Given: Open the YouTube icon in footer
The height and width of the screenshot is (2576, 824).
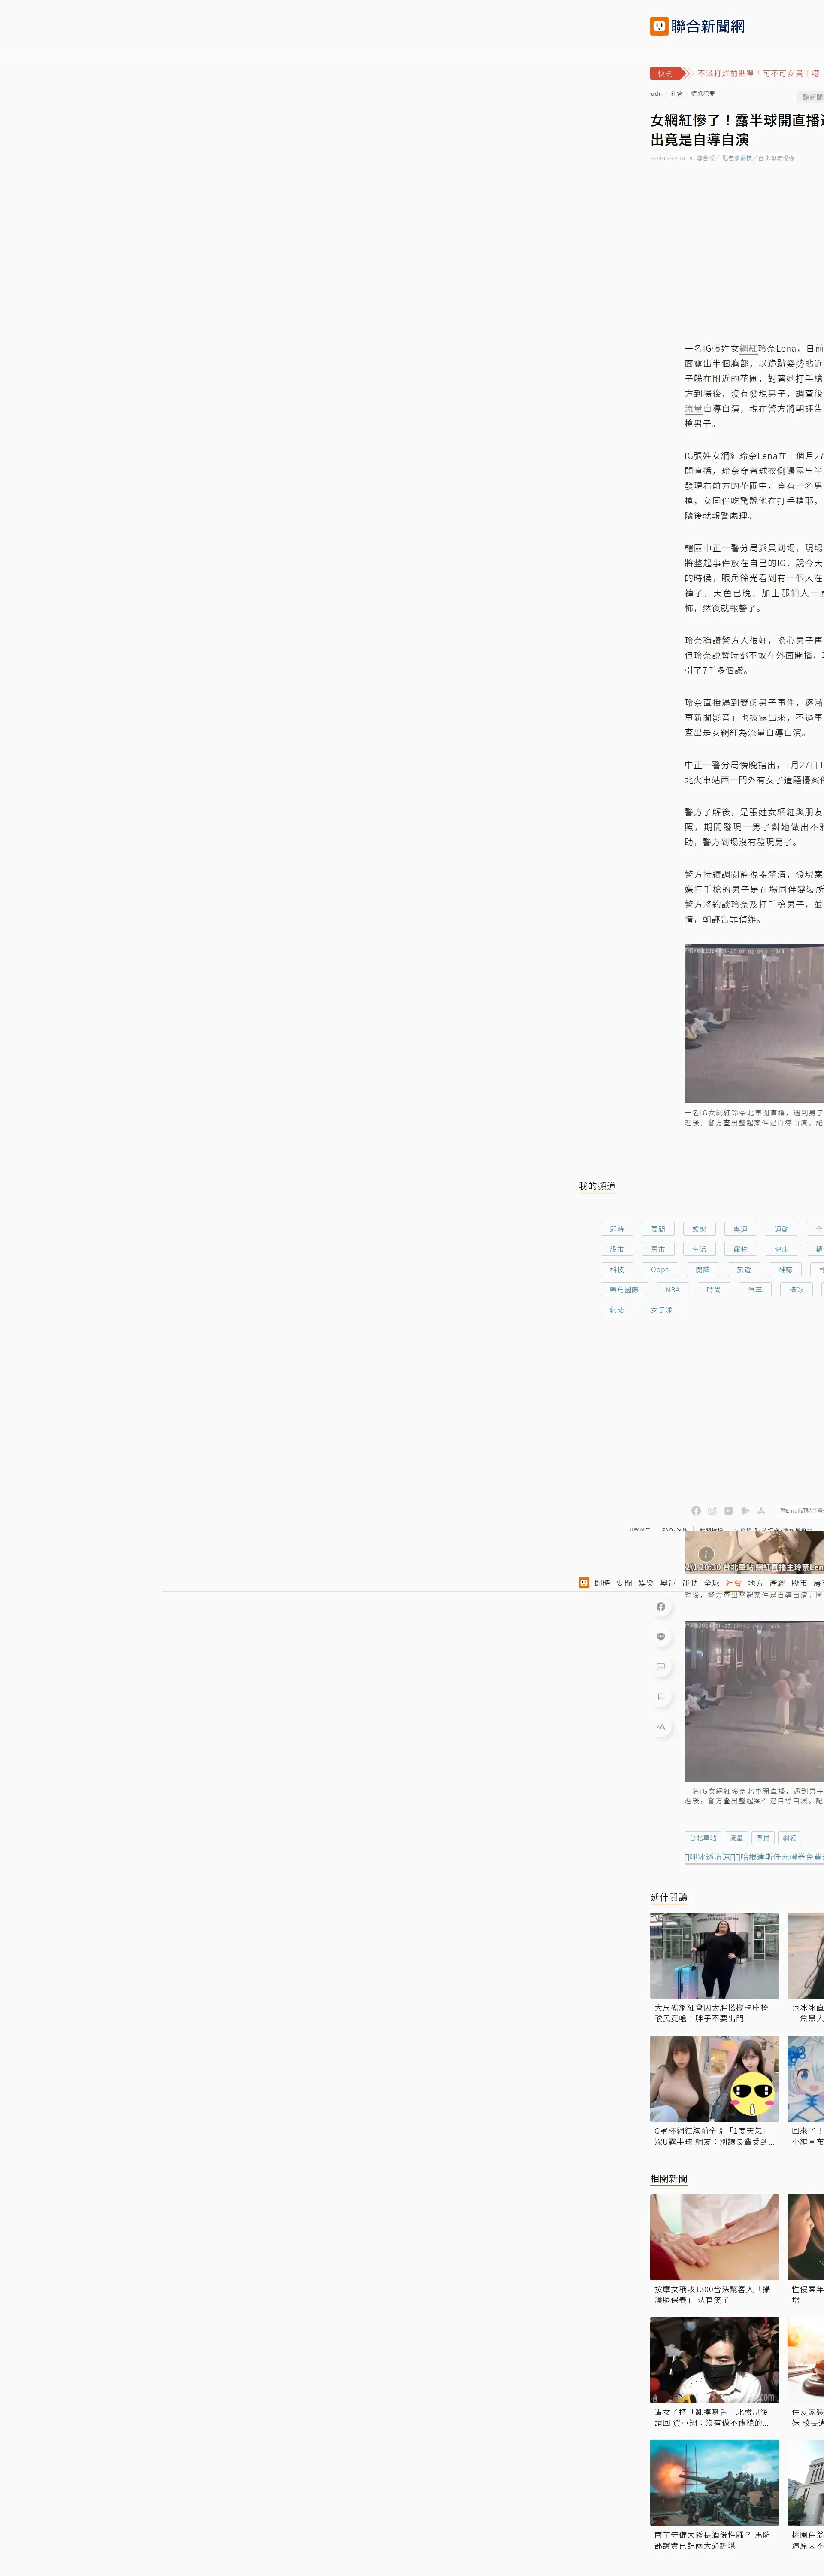Looking at the screenshot, I should pyautogui.click(x=729, y=1510).
